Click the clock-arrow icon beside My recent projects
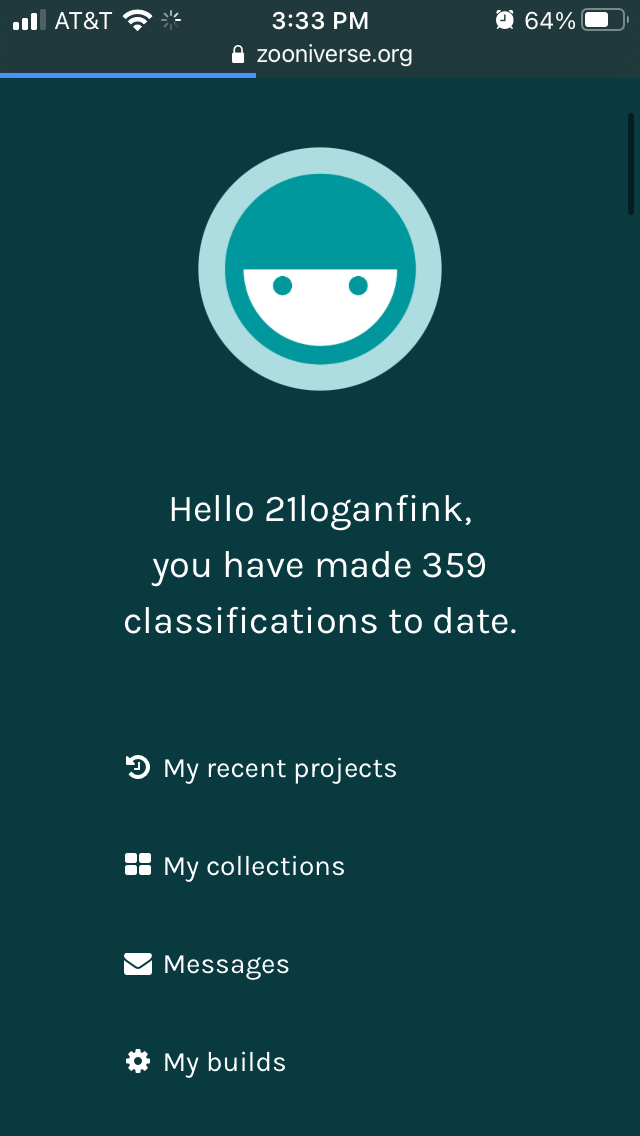 137,768
